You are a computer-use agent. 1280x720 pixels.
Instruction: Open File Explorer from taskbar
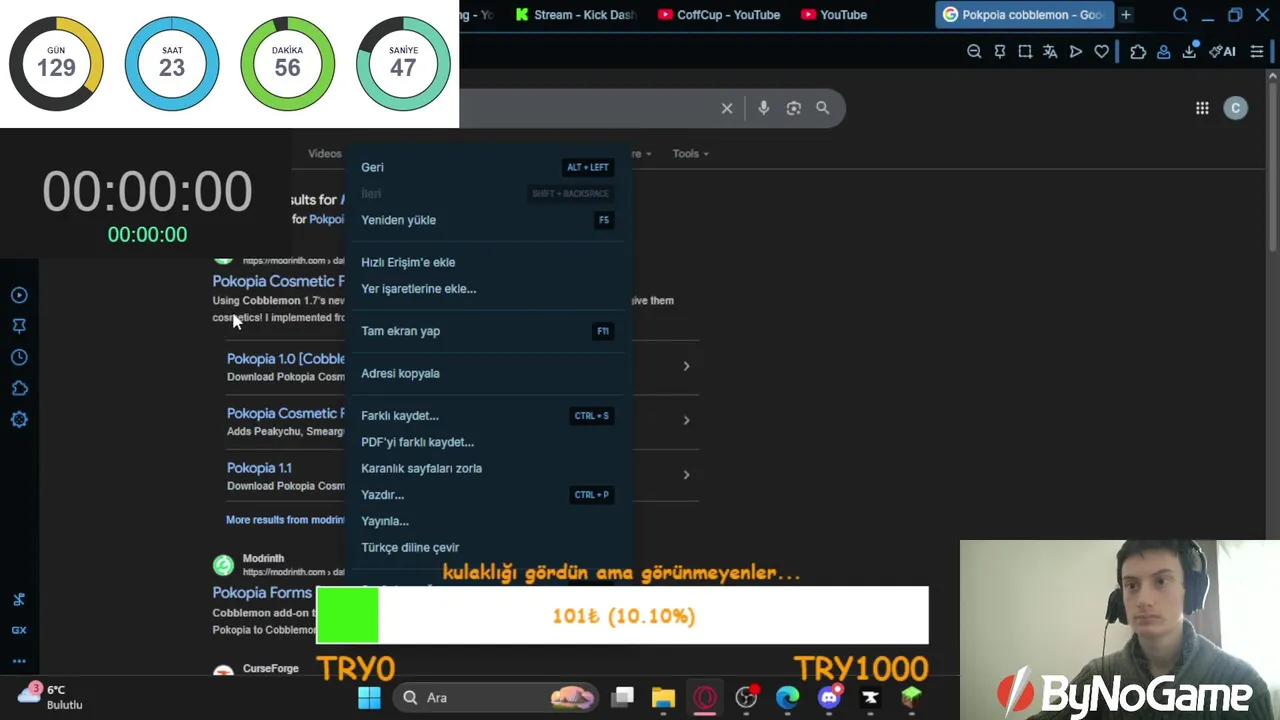[663, 698]
